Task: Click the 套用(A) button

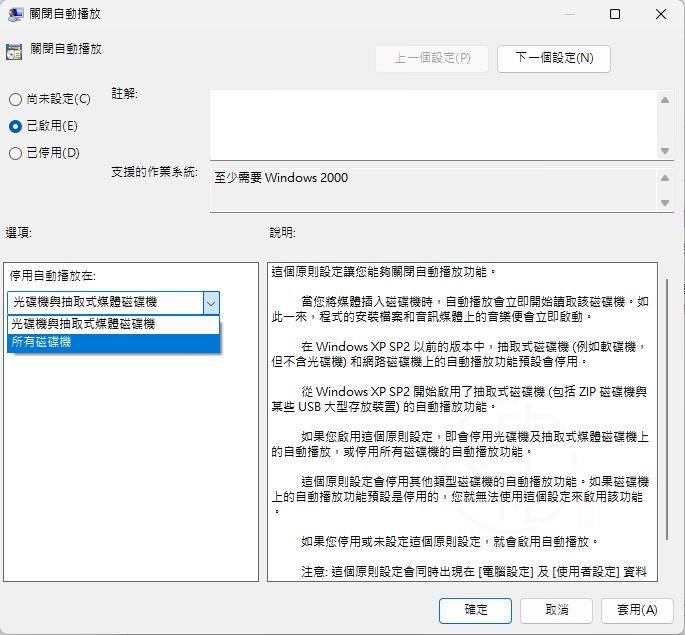Action: click(637, 610)
